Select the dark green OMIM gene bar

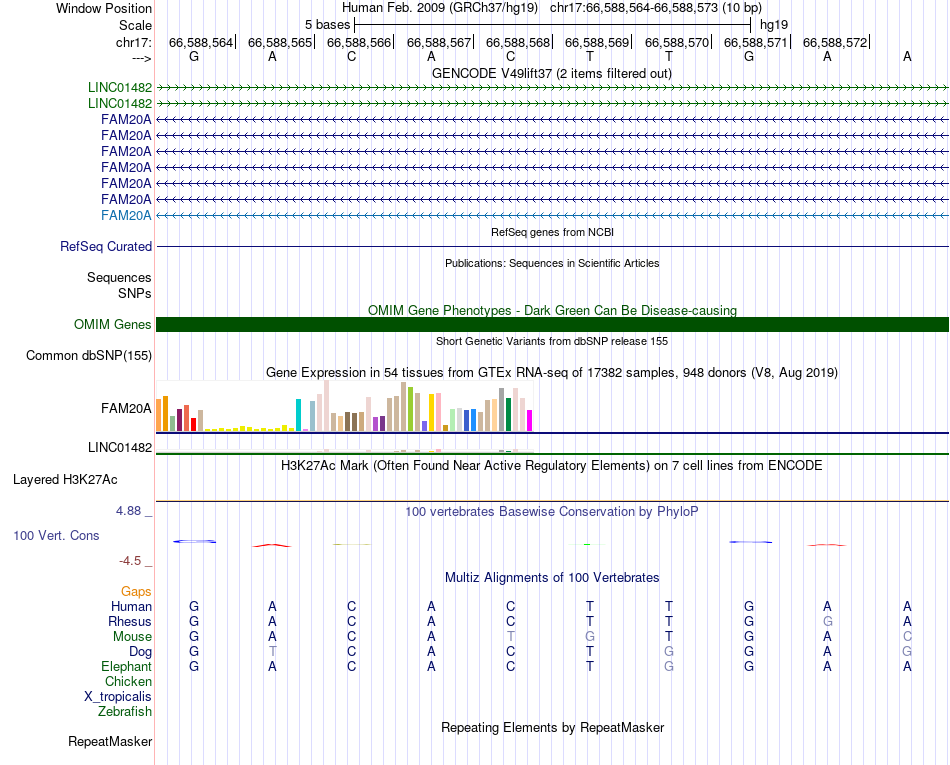point(552,325)
